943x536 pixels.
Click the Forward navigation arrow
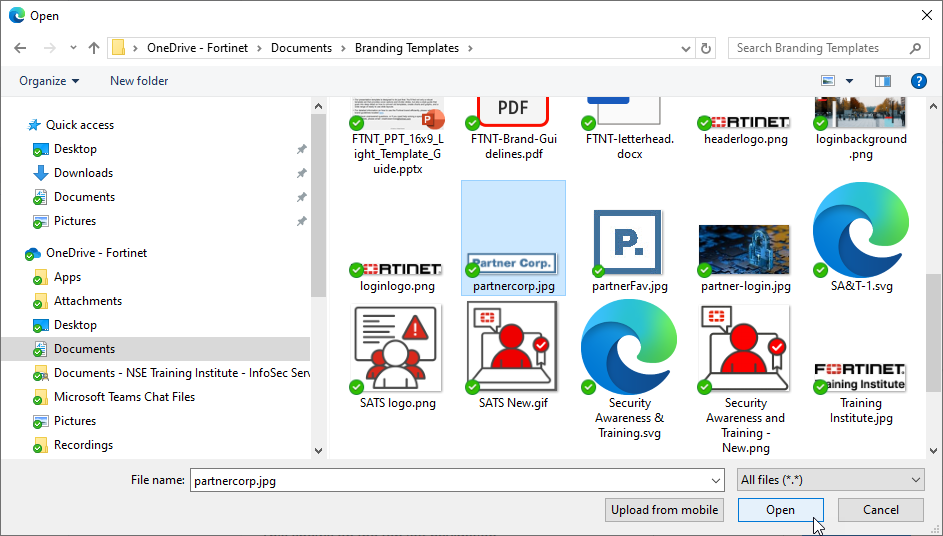(x=49, y=48)
